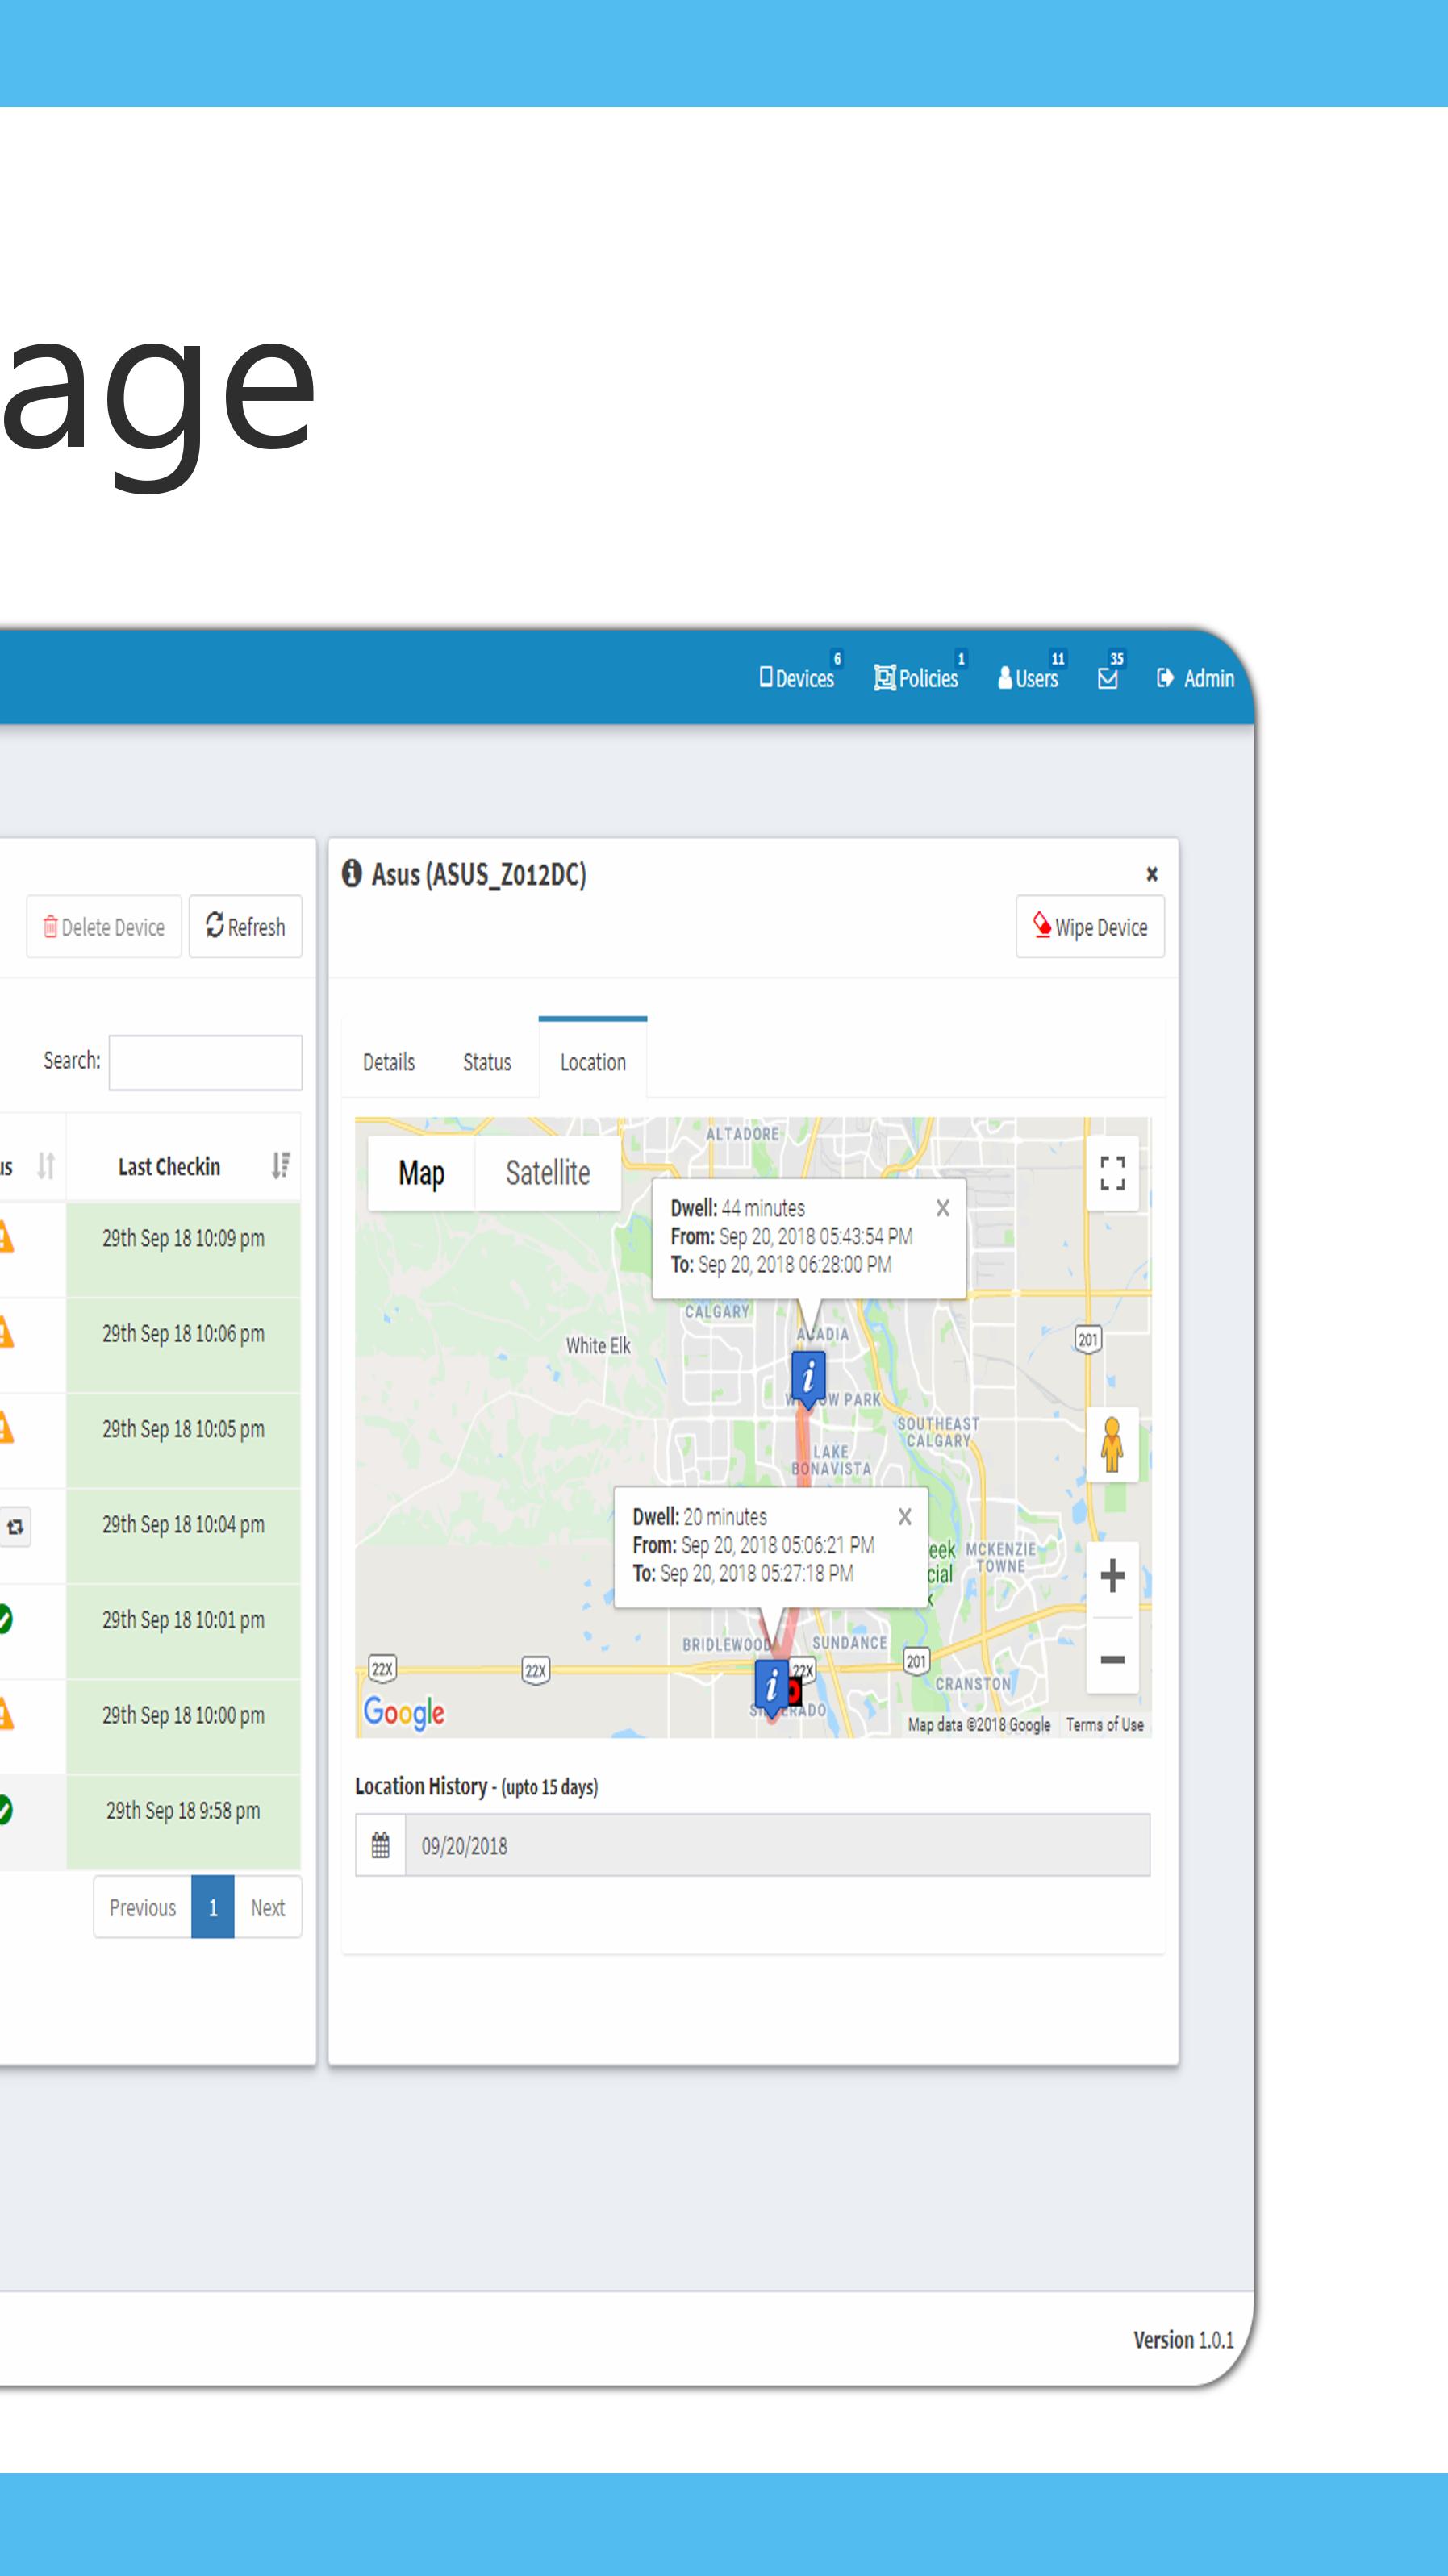Select page 1 in the pagination
Image resolution: width=1448 pixels, height=2576 pixels.
(213, 1907)
